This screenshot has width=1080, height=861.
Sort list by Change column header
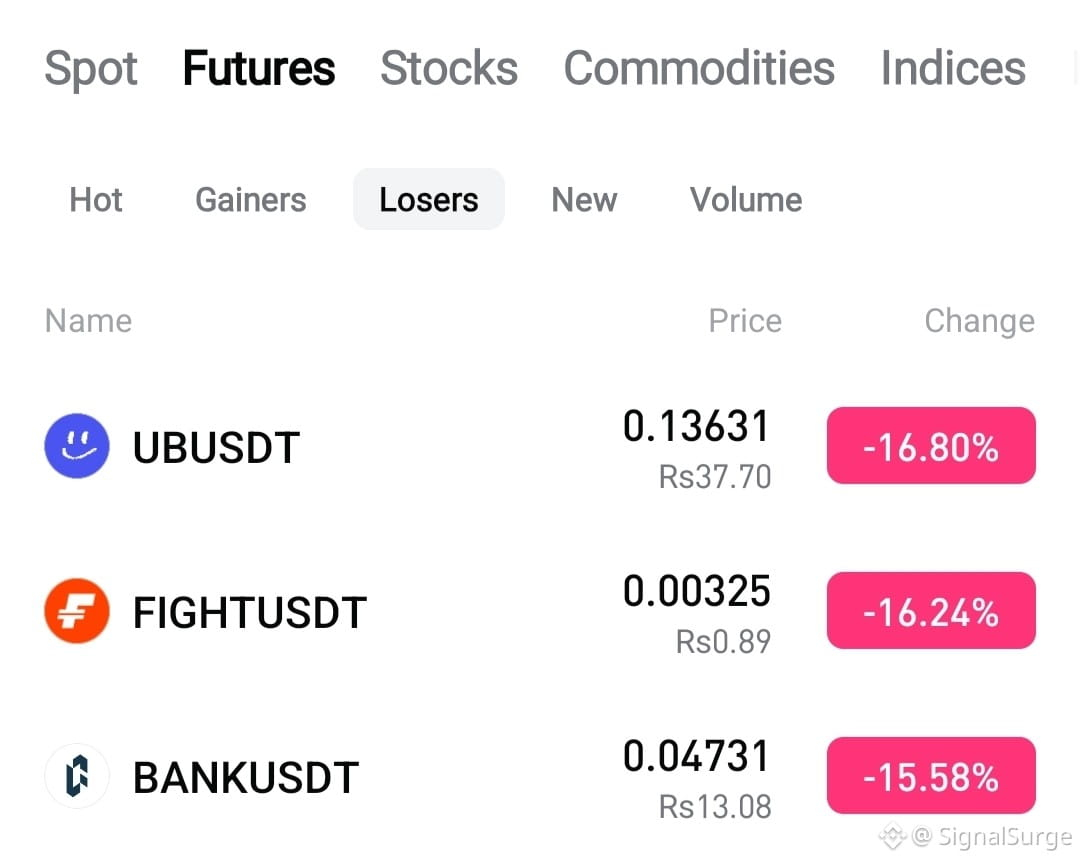979,321
